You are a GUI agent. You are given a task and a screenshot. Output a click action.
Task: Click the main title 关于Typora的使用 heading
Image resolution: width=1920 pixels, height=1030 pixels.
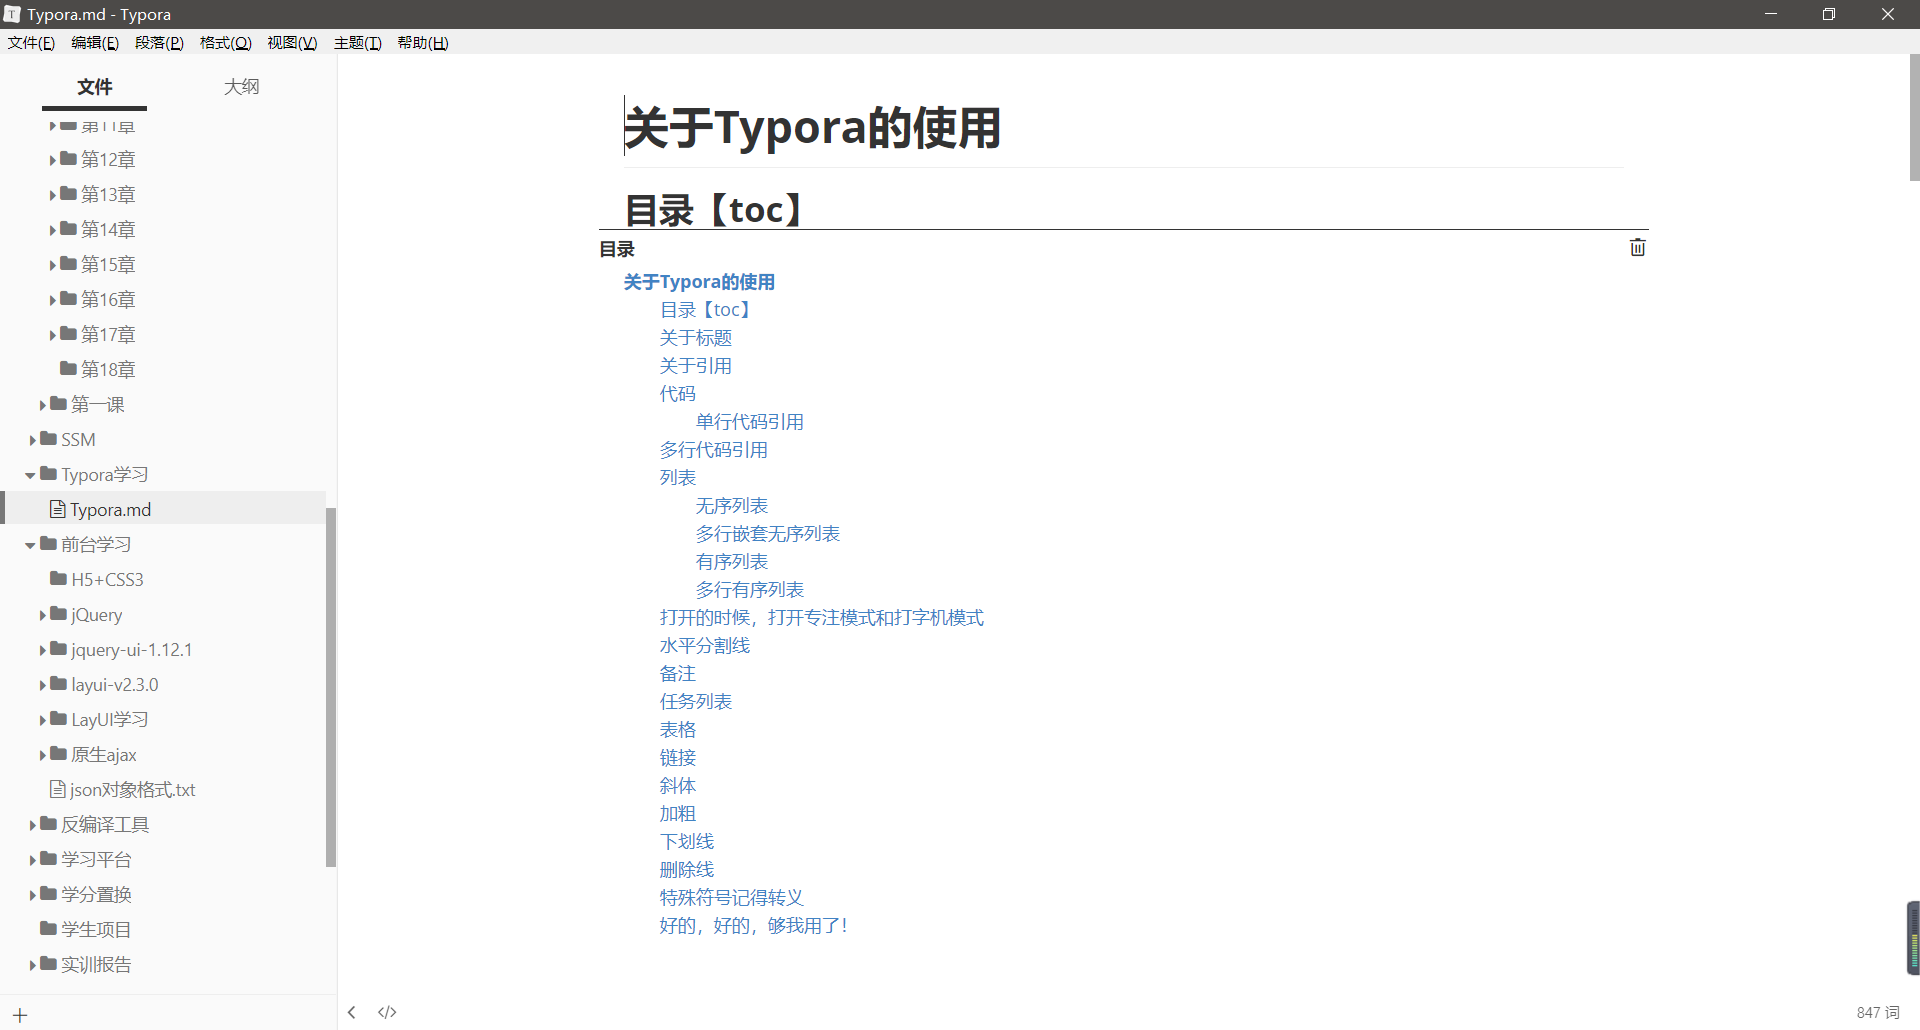[x=812, y=128]
